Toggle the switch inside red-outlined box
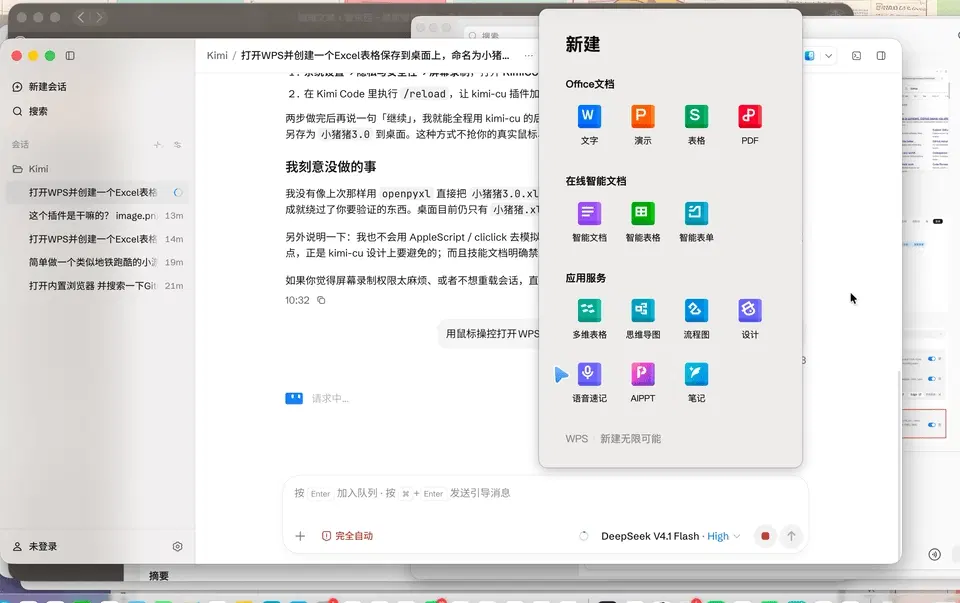Screen dimensions: 960x603 click(931, 424)
